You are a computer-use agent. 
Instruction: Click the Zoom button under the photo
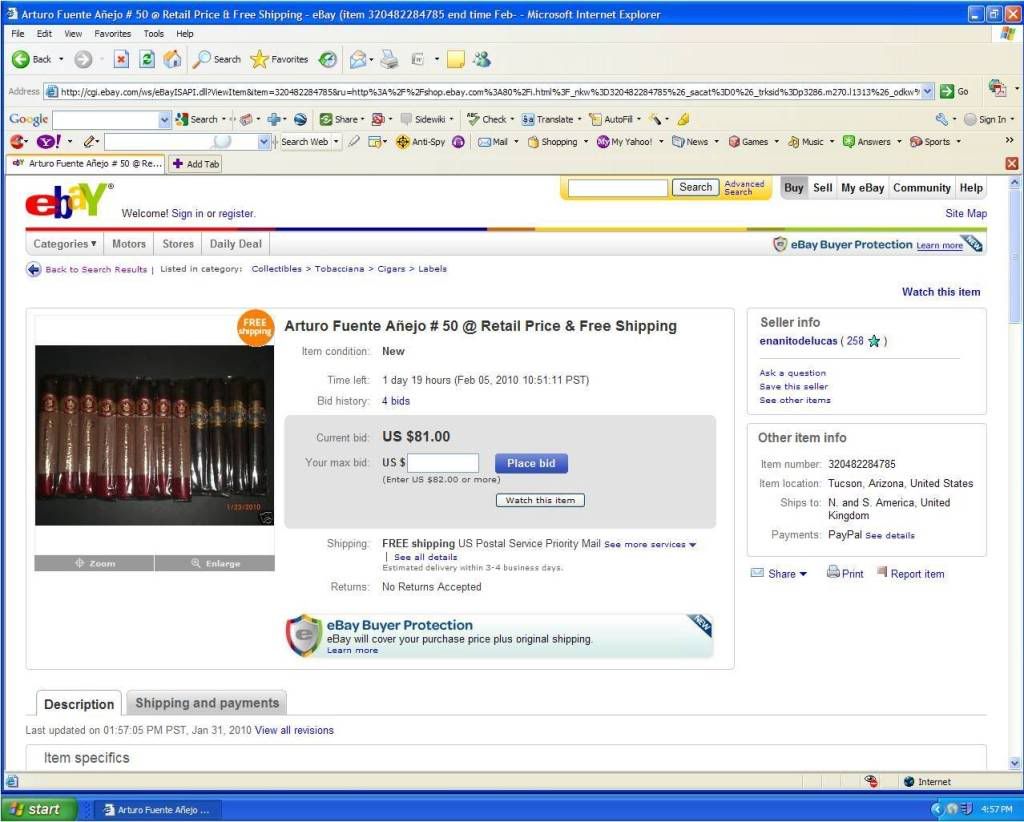(x=95, y=563)
